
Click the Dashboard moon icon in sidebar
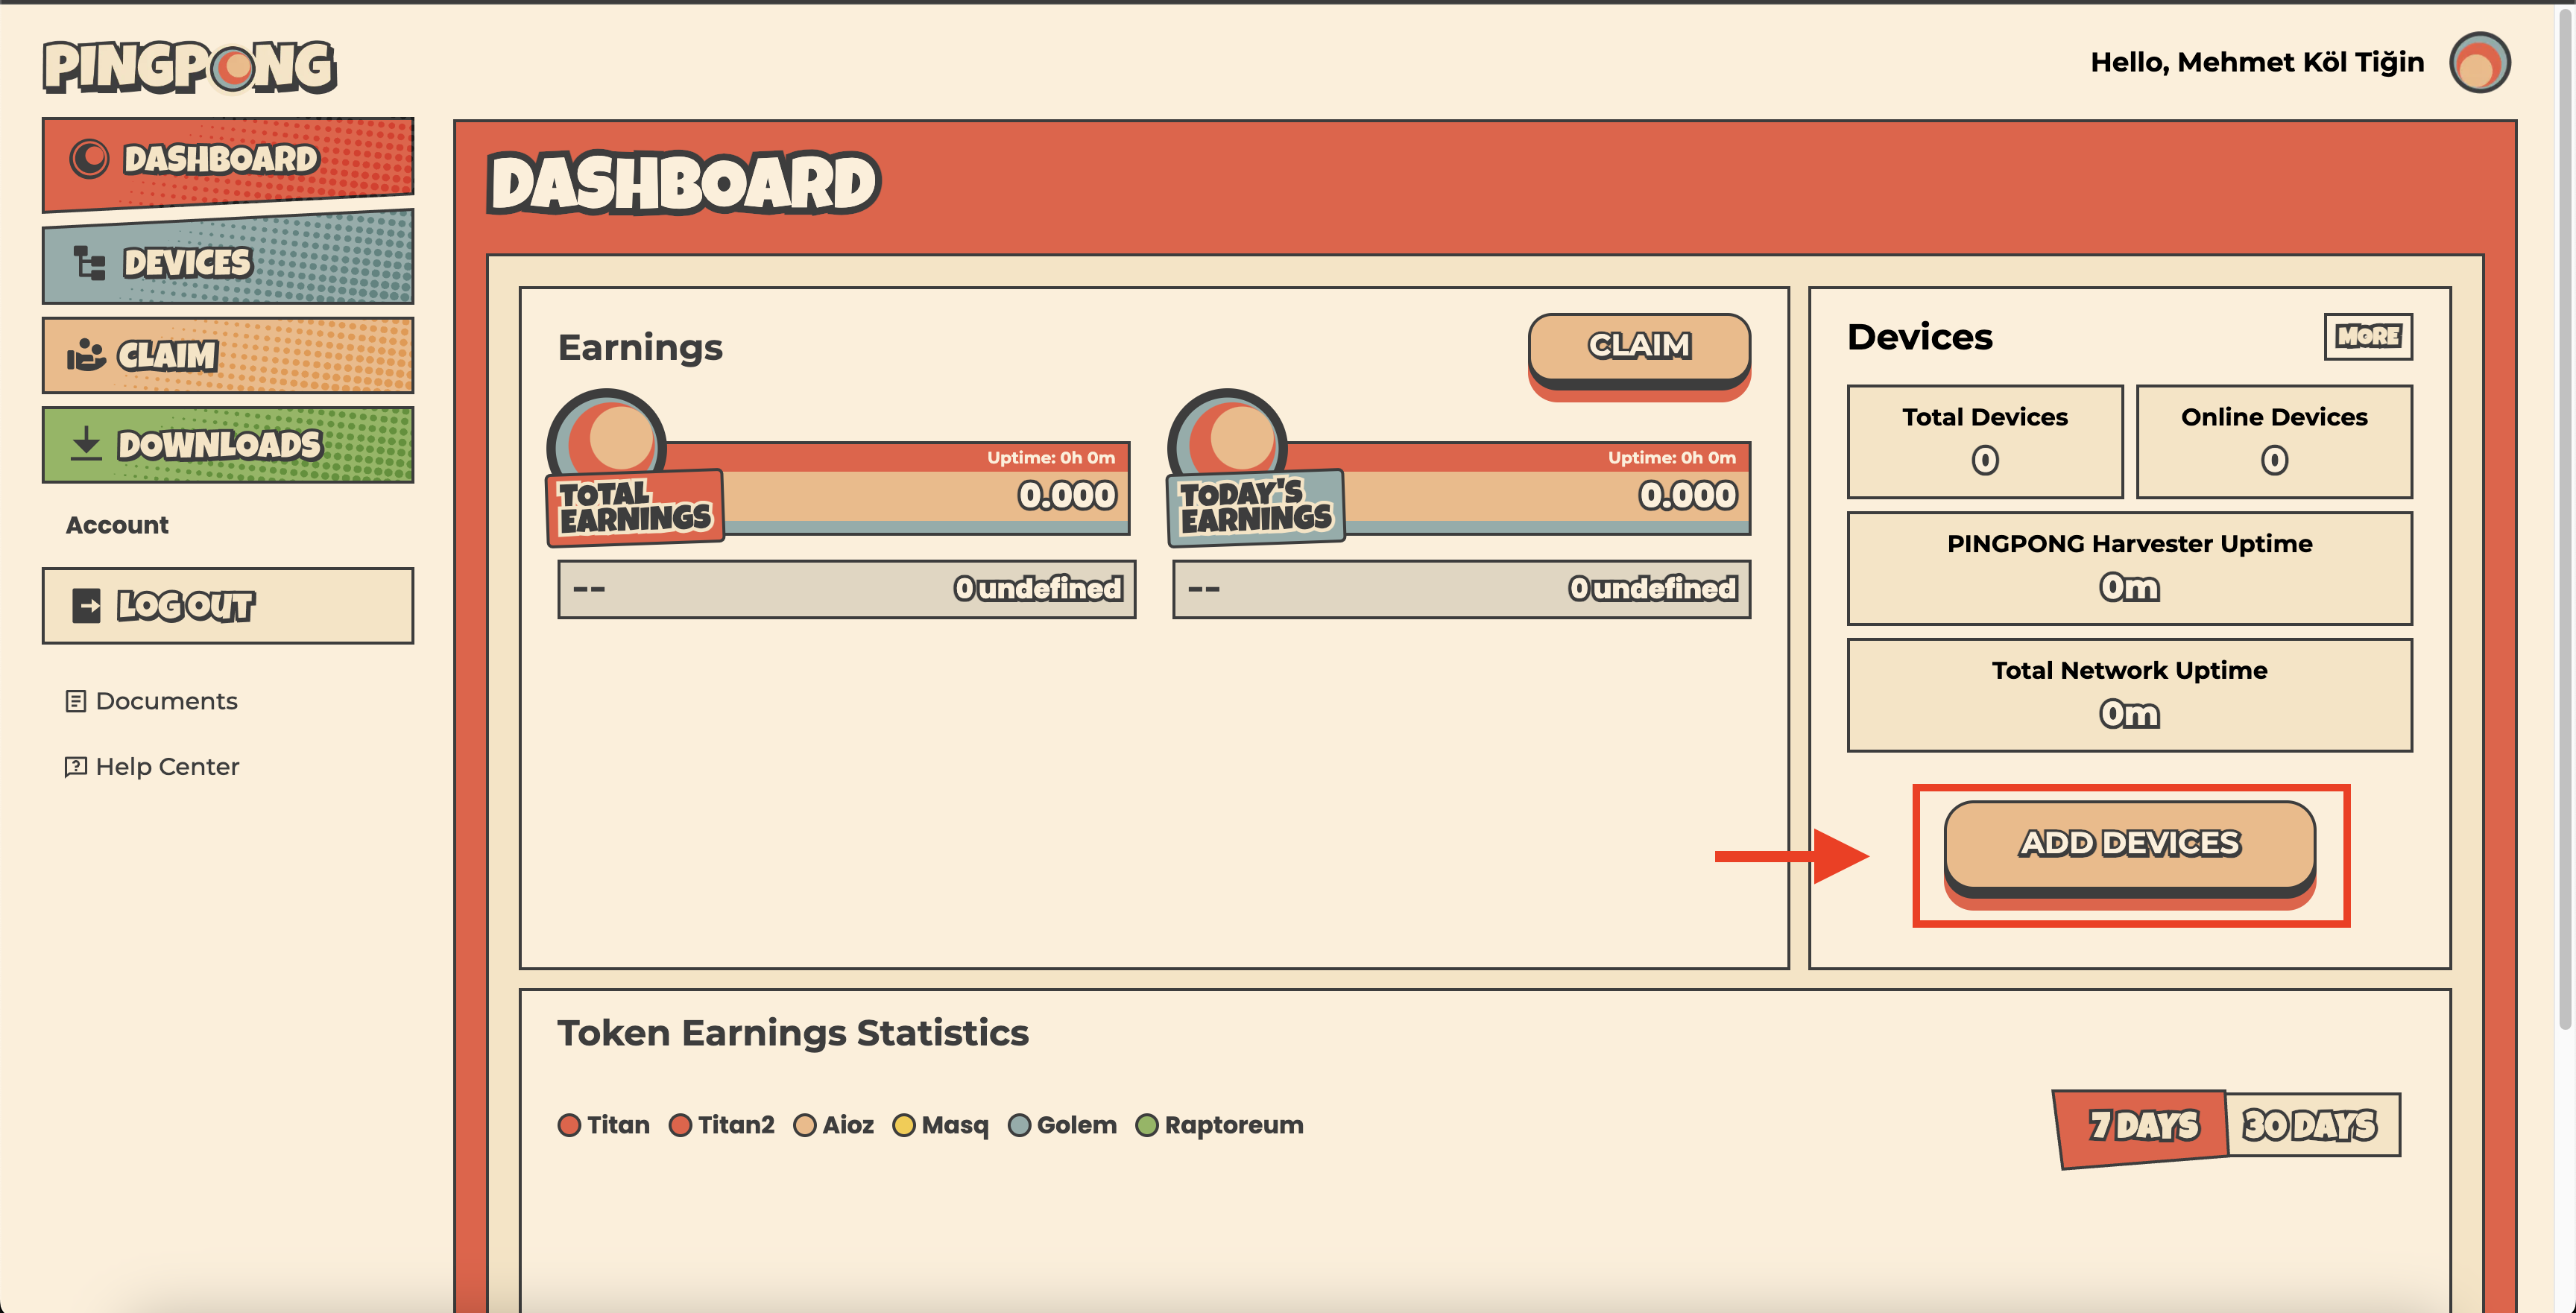[89, 158]
